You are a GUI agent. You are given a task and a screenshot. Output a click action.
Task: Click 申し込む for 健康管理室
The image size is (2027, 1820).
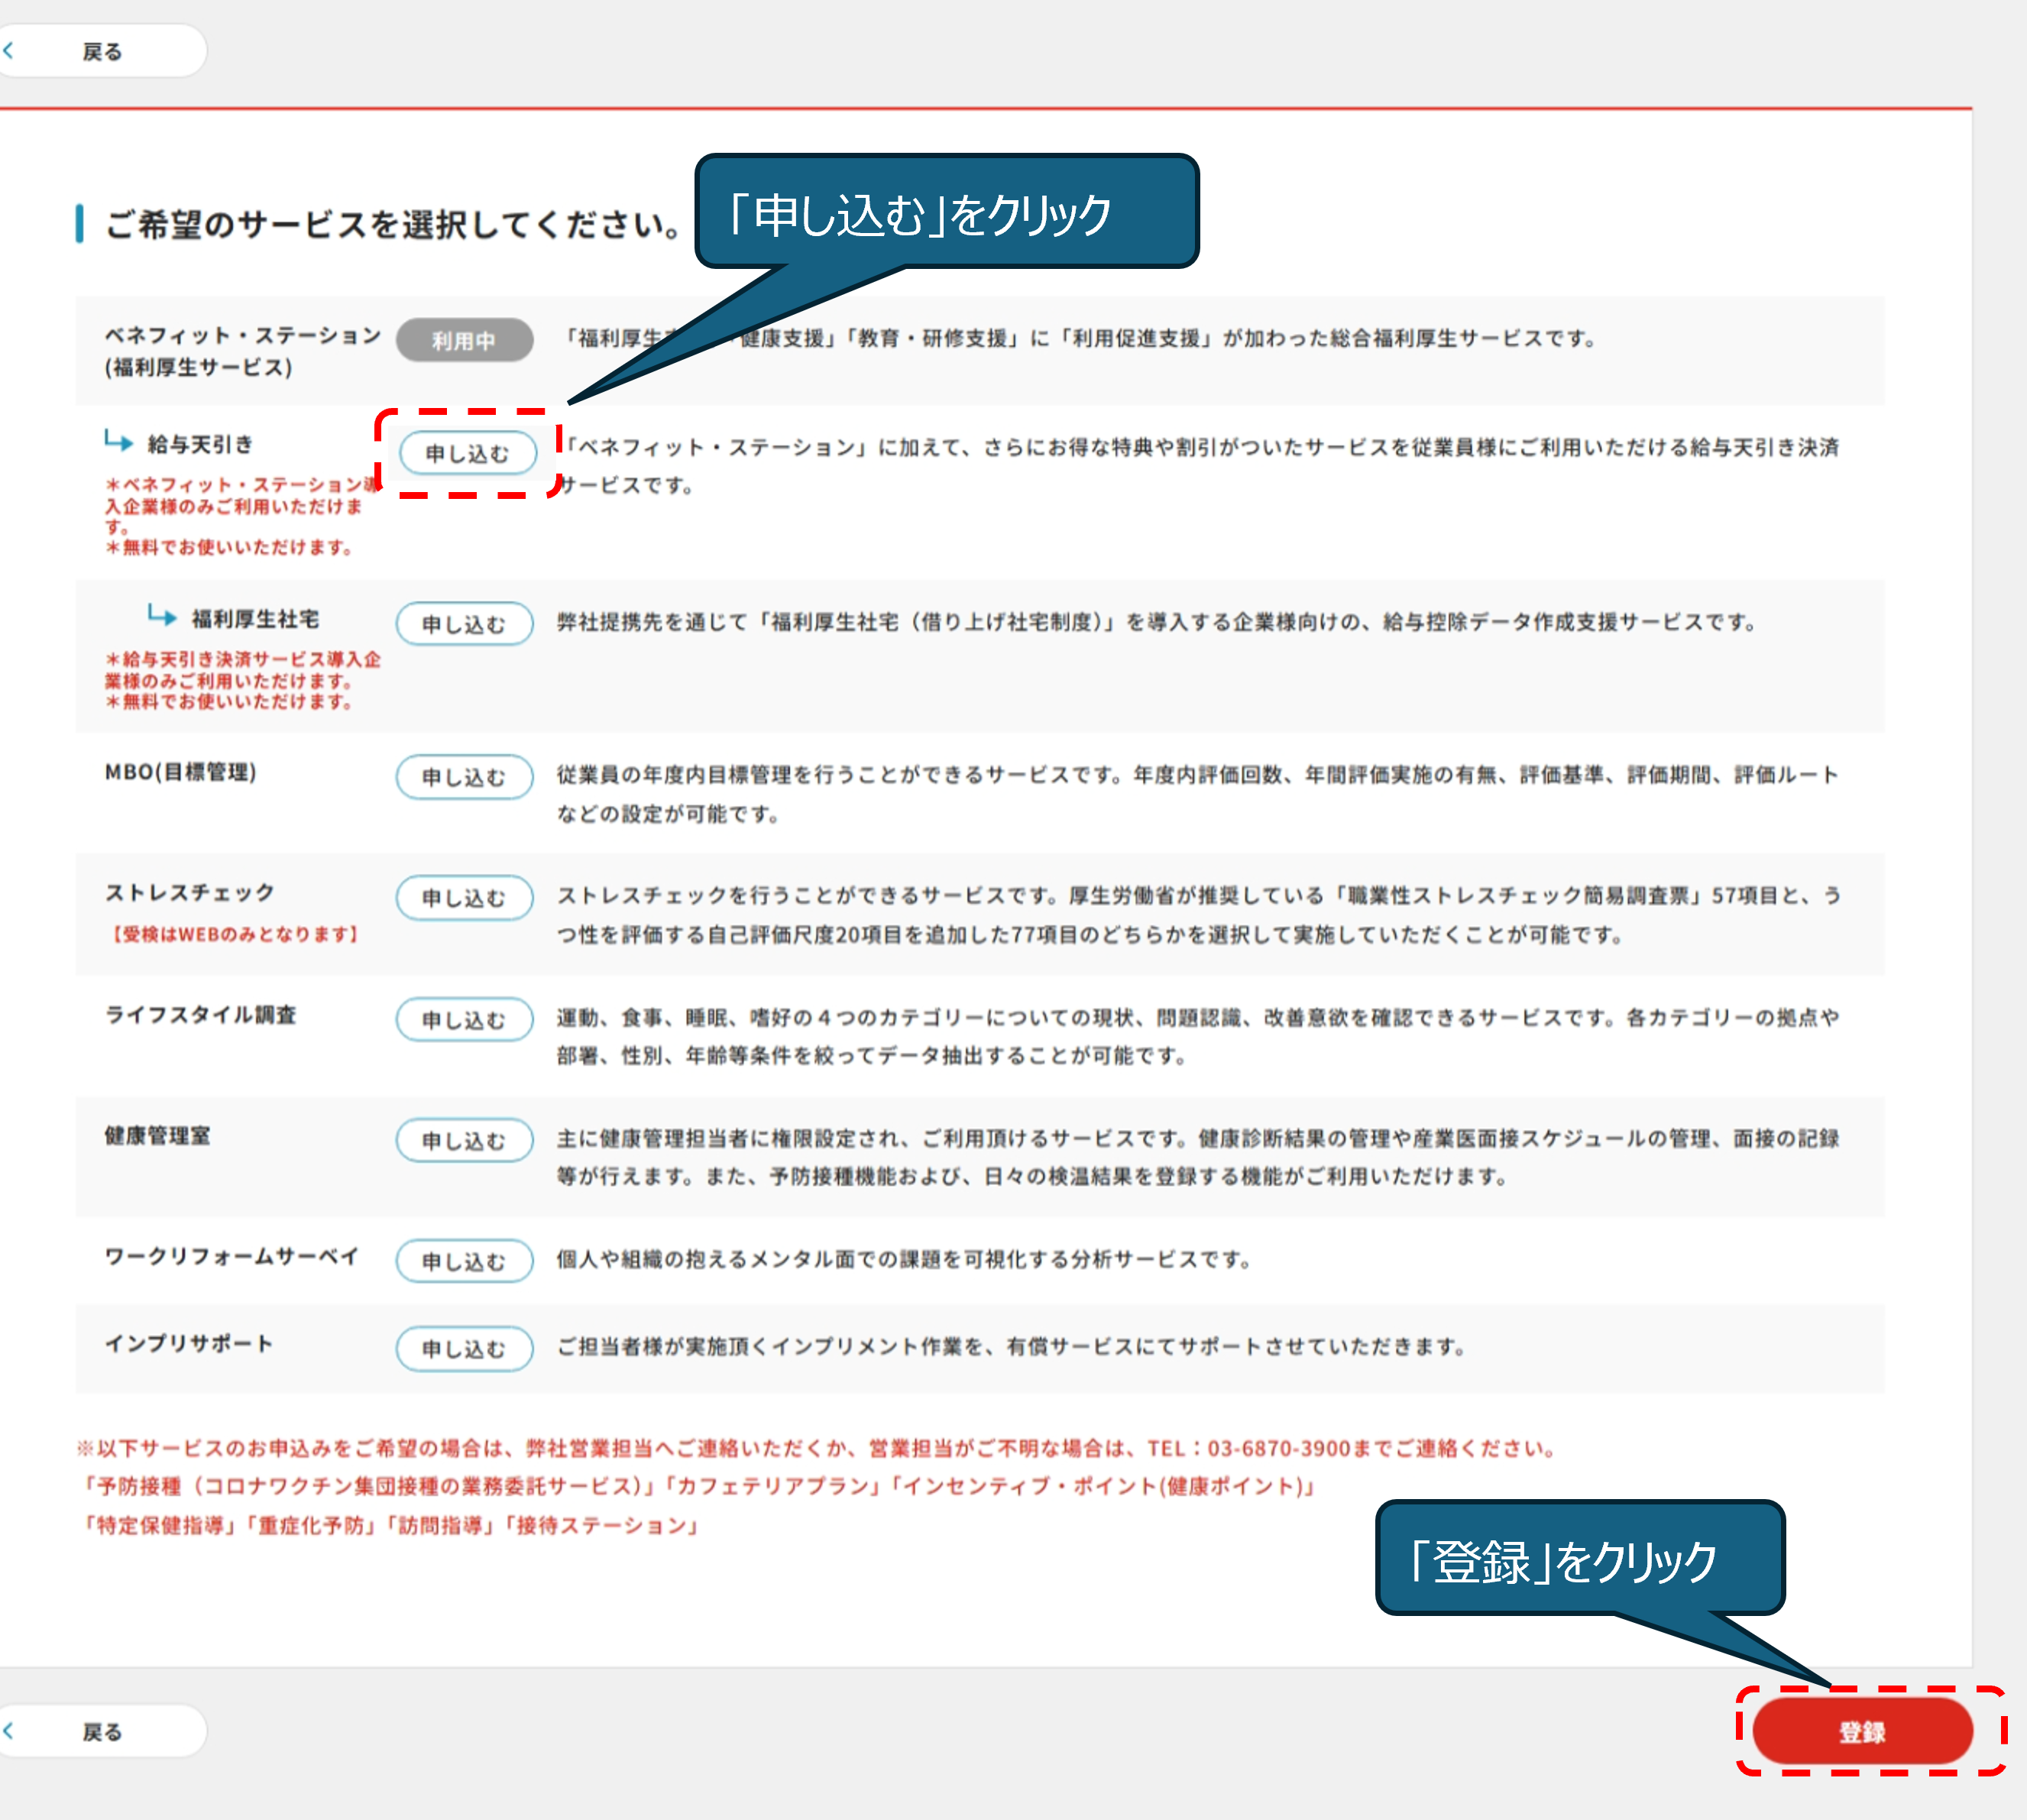[x=464, y=1141]
